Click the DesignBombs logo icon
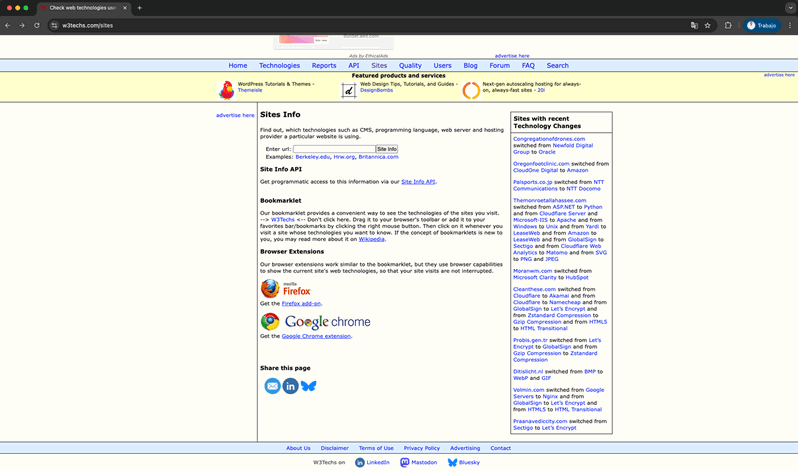Screen dimensions: 798x471 (349, 91)
